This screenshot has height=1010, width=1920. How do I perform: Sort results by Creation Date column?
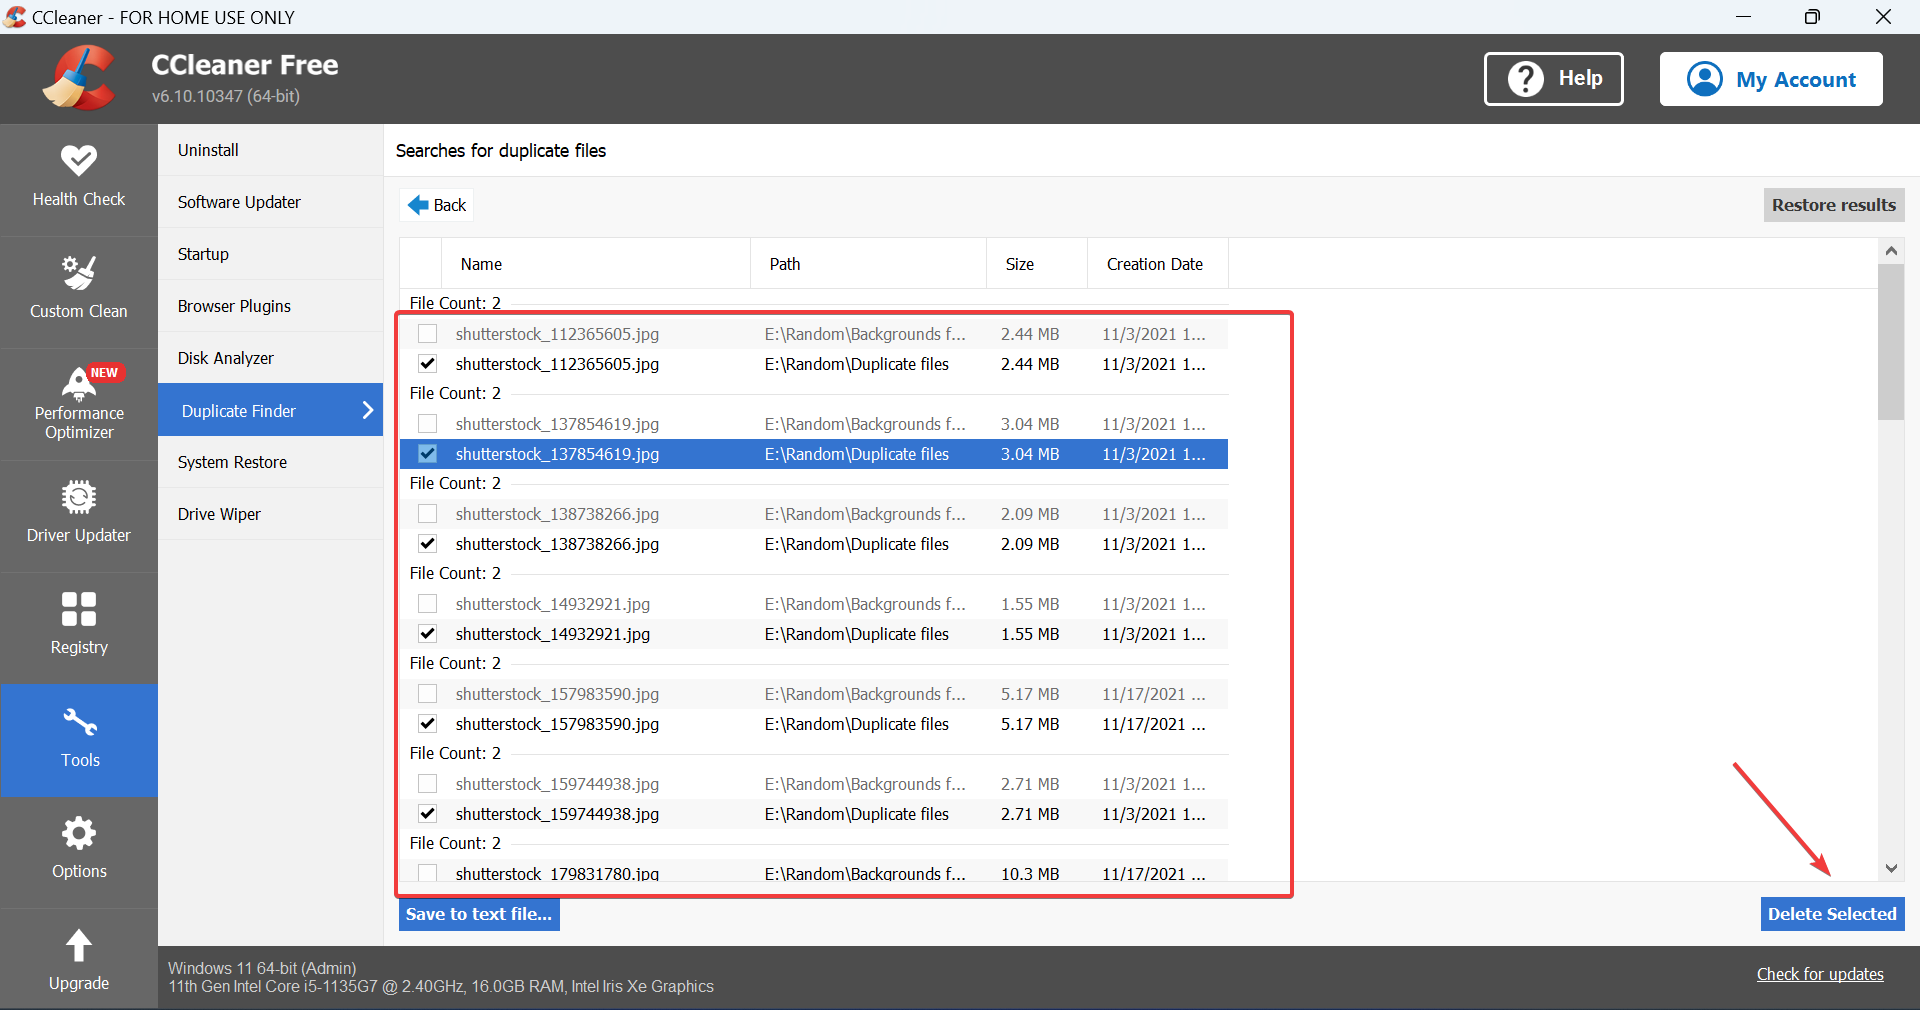coord(1158,264)
